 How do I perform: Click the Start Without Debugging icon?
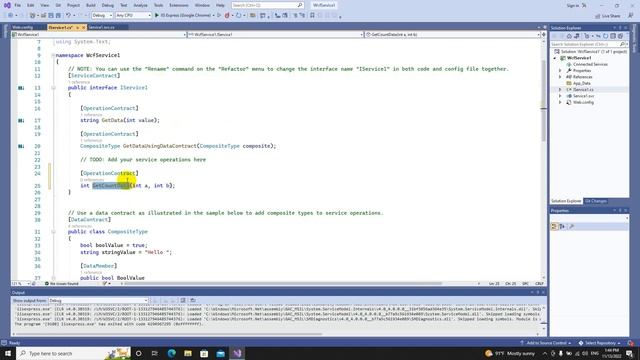[x=219, y=16]
